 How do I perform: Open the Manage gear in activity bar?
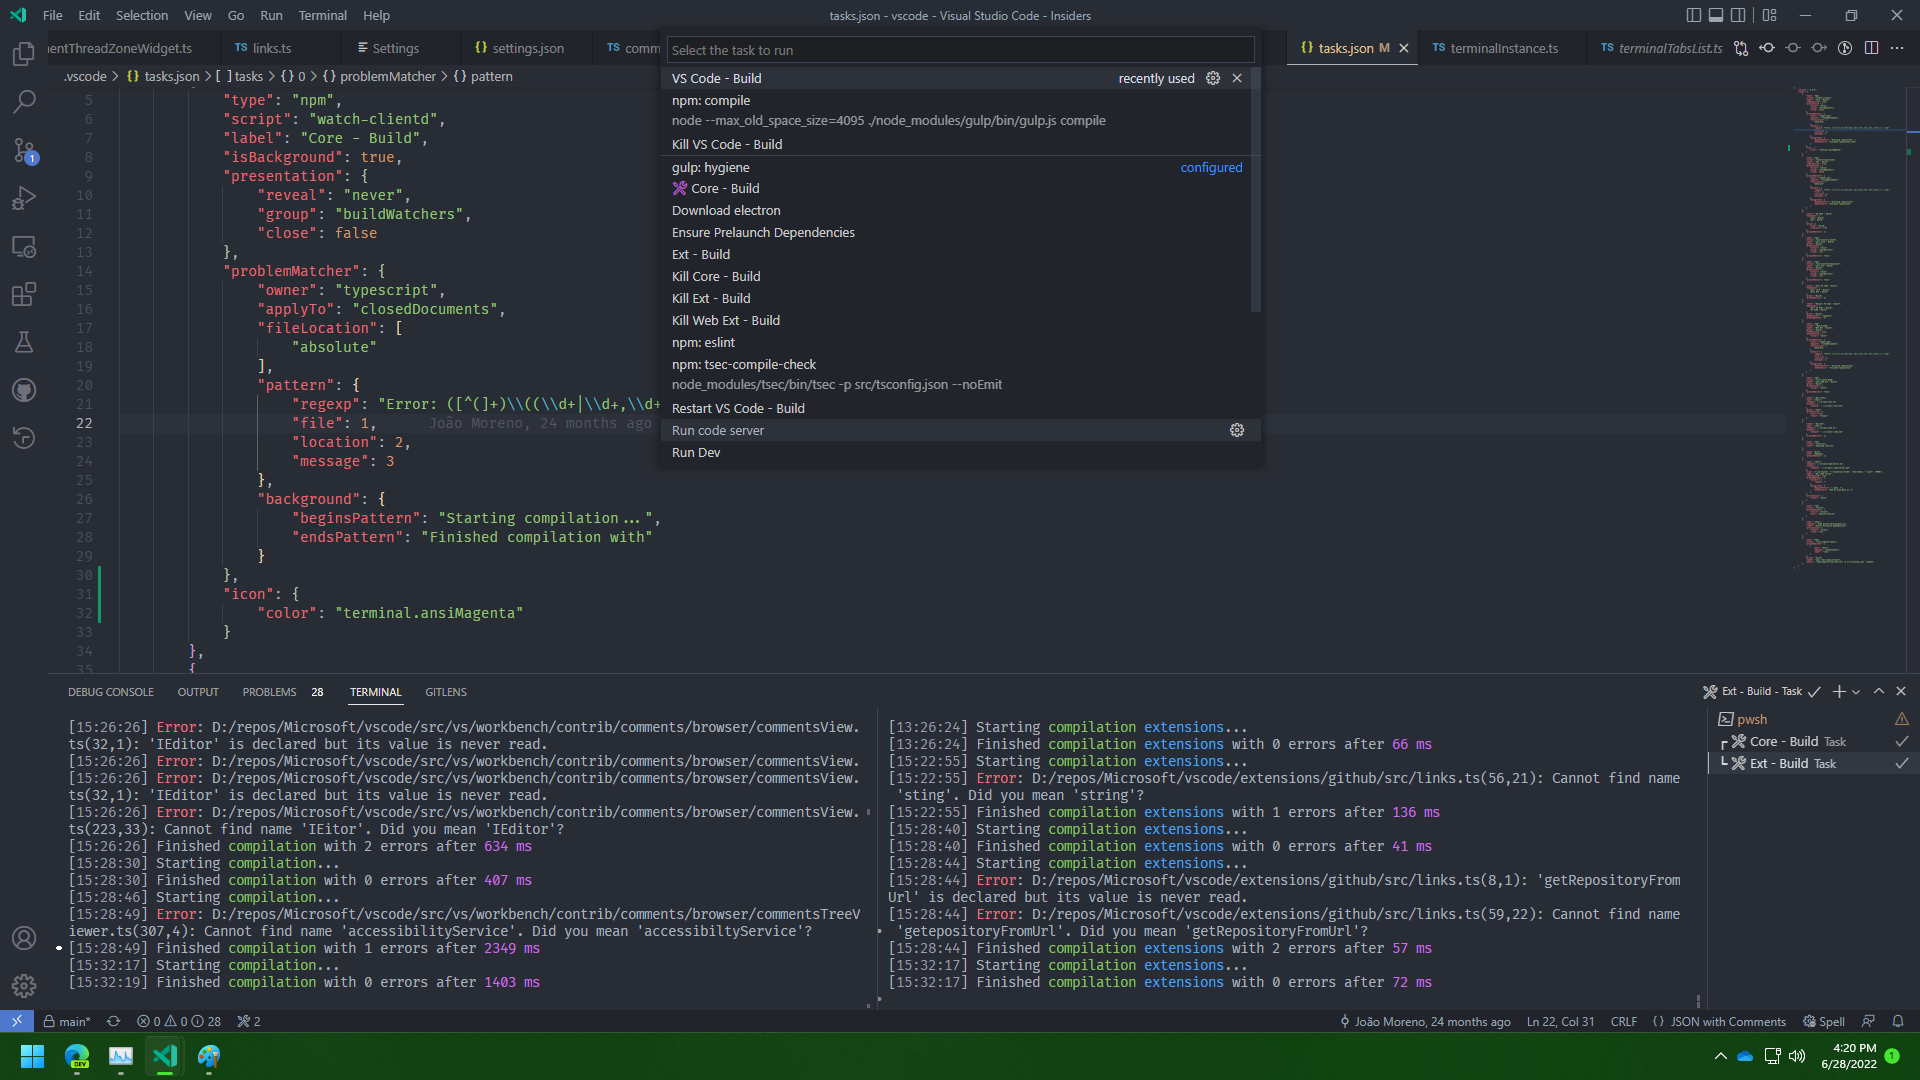point(24,986)
